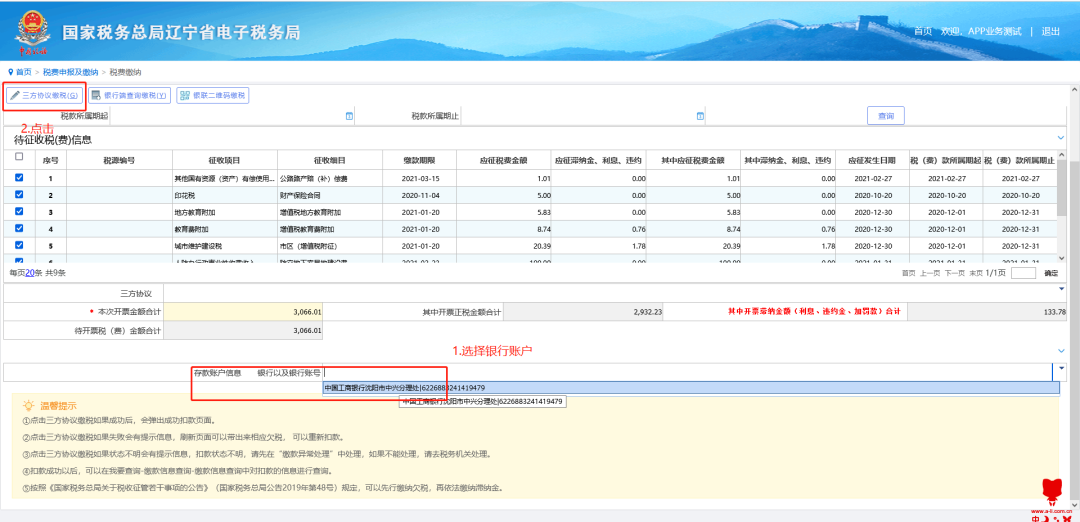Click the 查询 search button

pos(885,116)
